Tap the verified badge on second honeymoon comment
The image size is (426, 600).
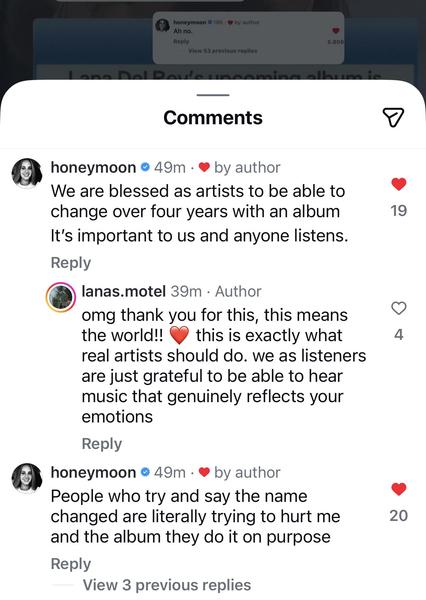click(145, 472)
